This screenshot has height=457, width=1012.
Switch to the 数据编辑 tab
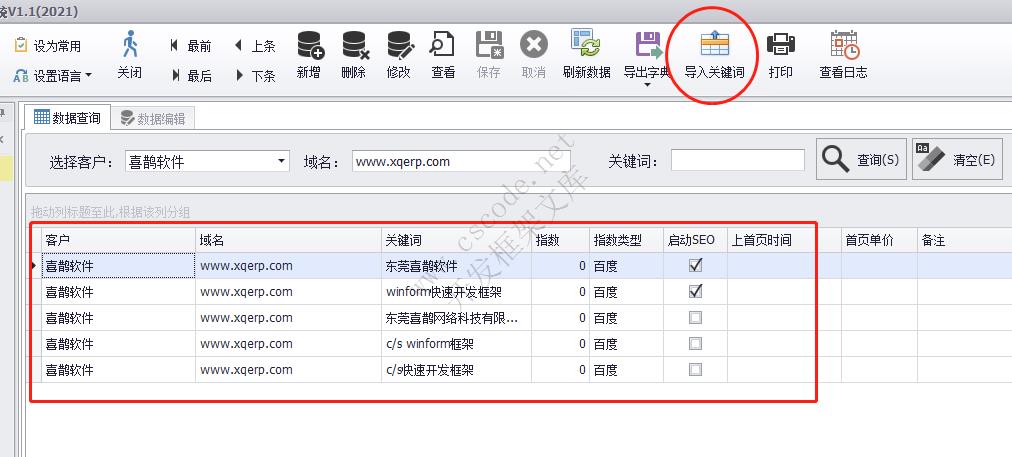tap(153, 118)
